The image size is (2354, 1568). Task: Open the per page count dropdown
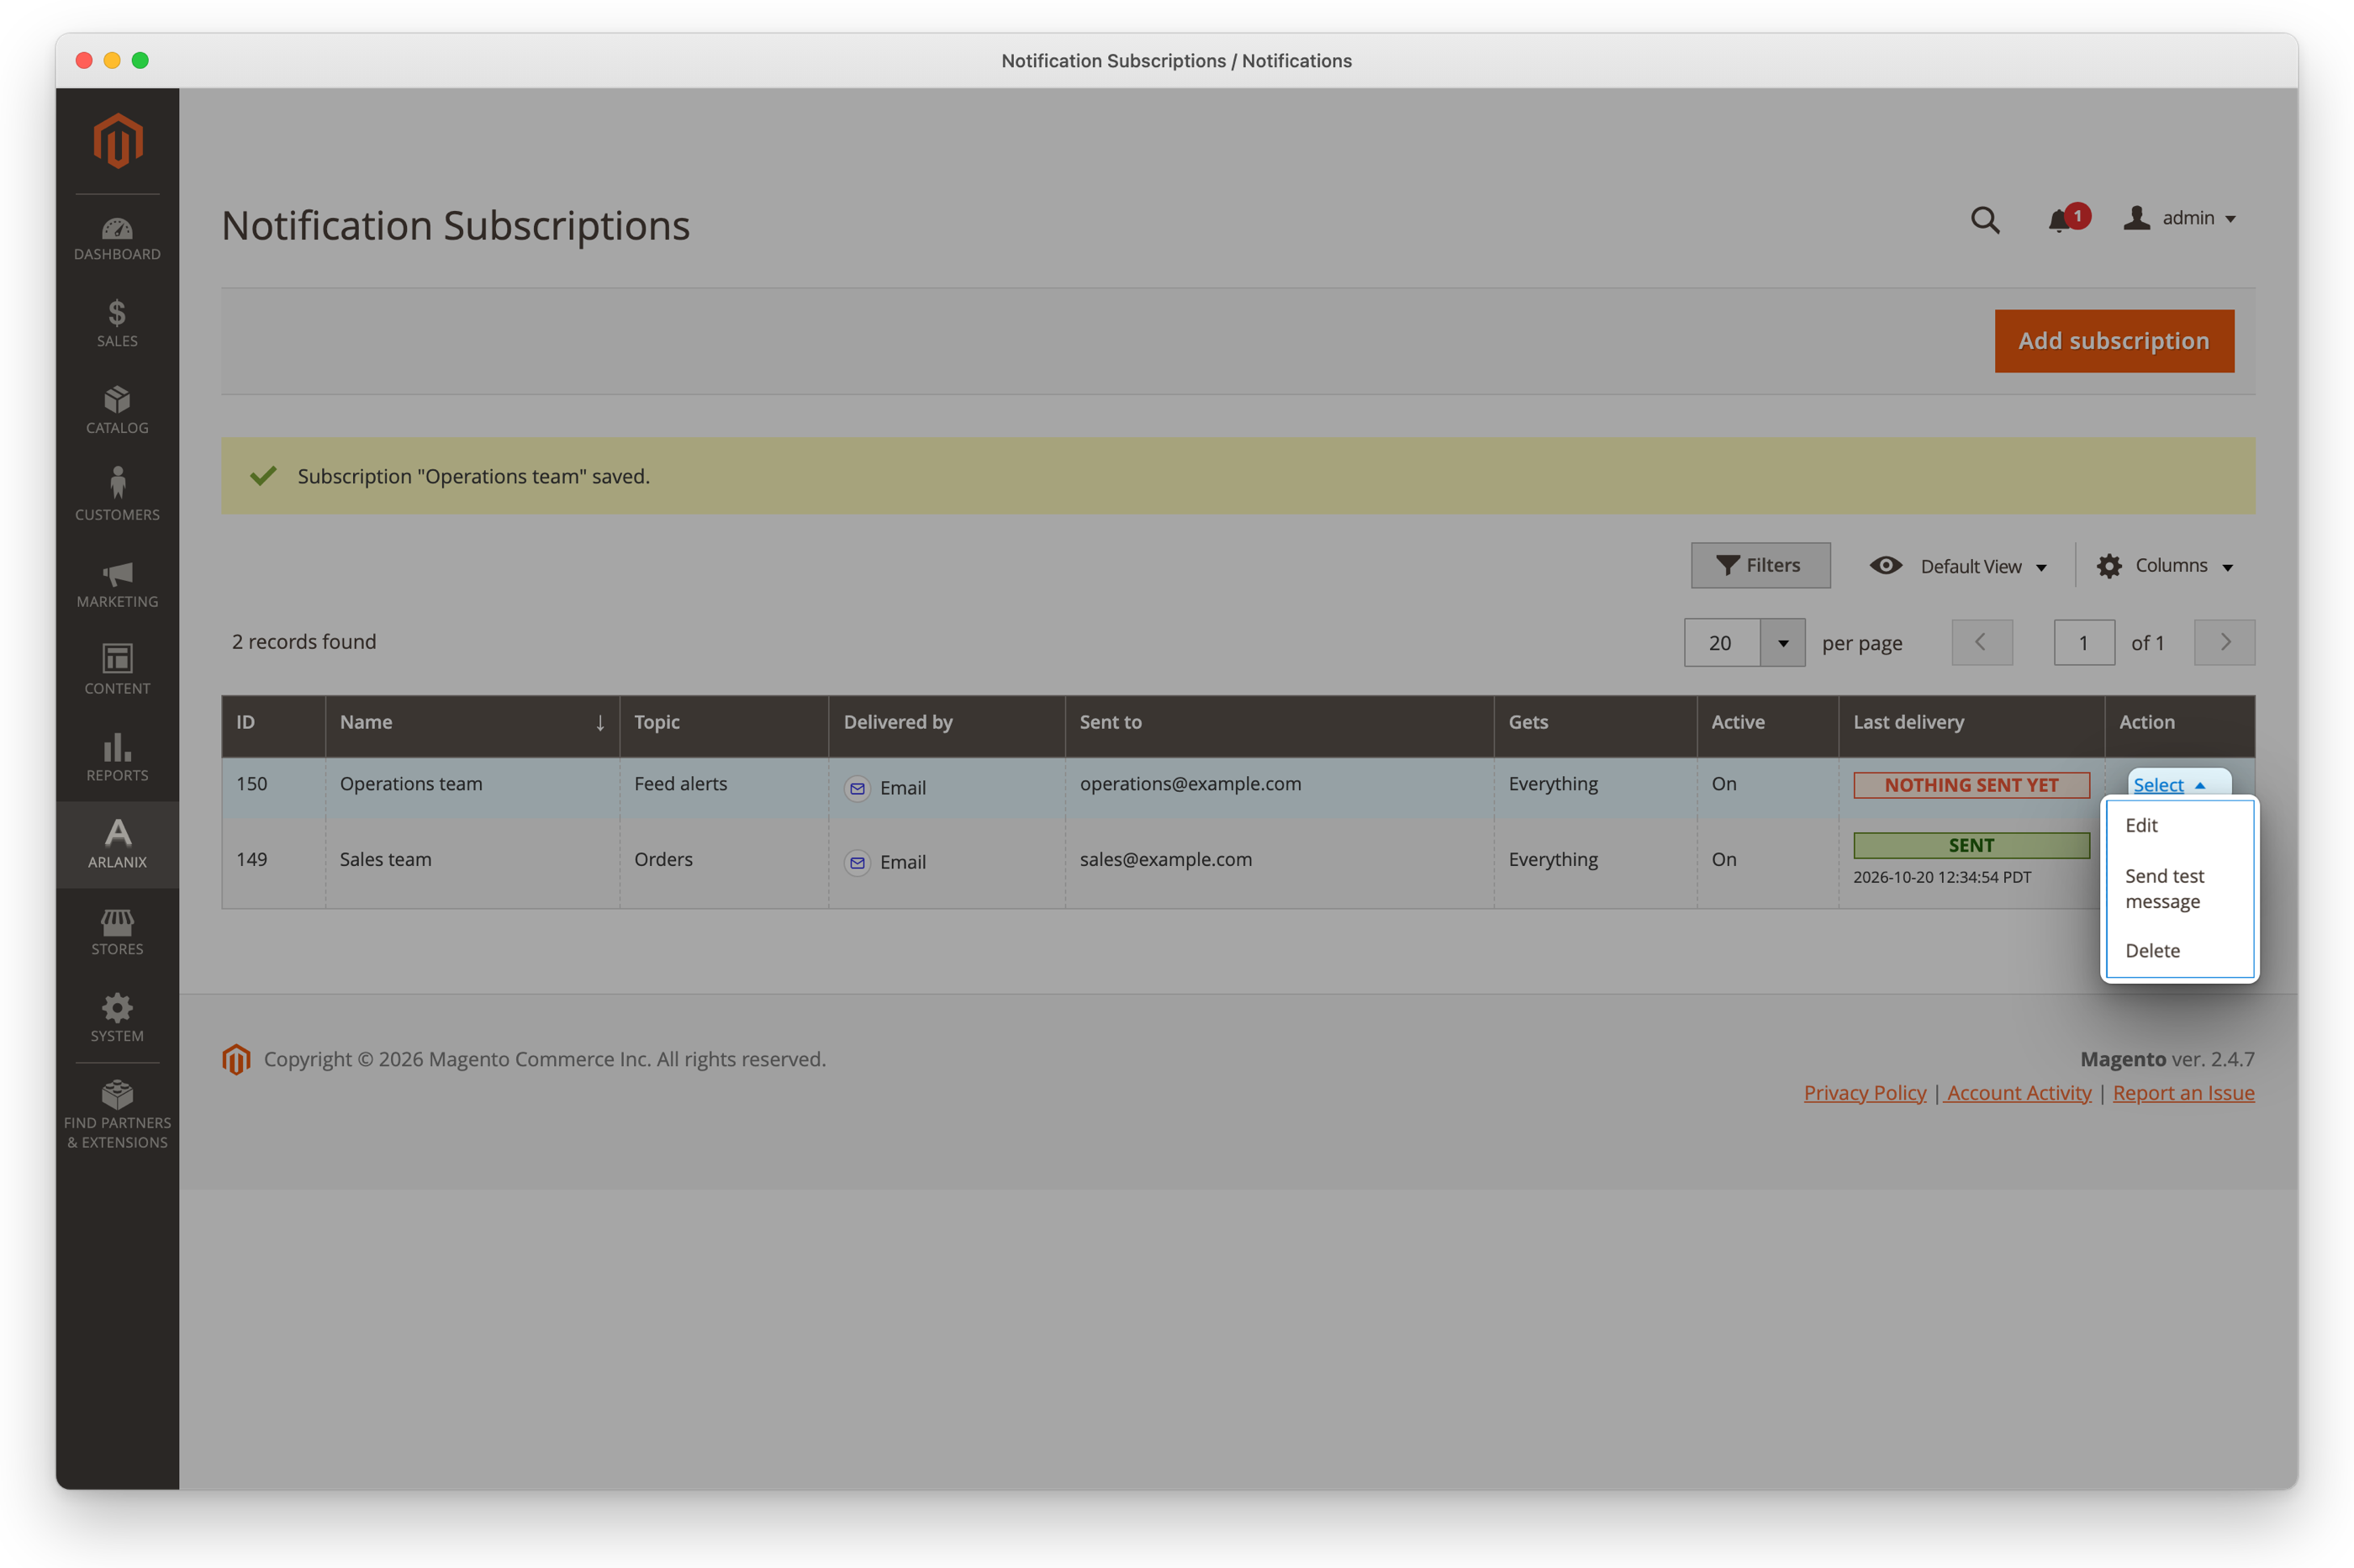click(x=1782, y=643)
